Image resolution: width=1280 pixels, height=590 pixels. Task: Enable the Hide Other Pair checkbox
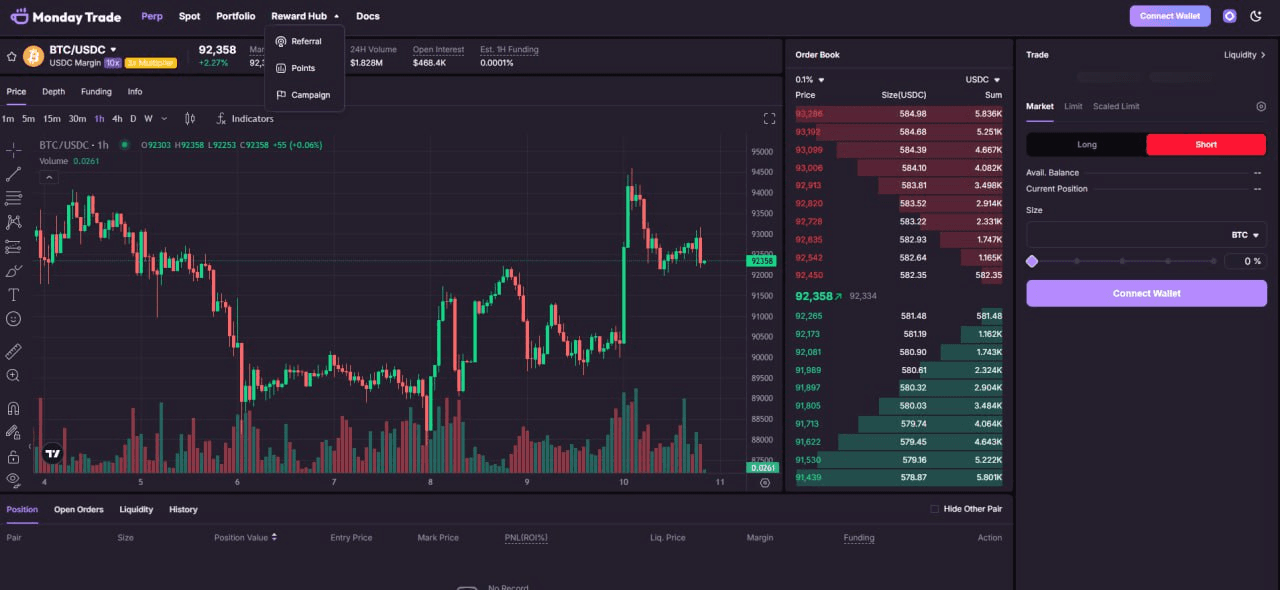(935, 509)
